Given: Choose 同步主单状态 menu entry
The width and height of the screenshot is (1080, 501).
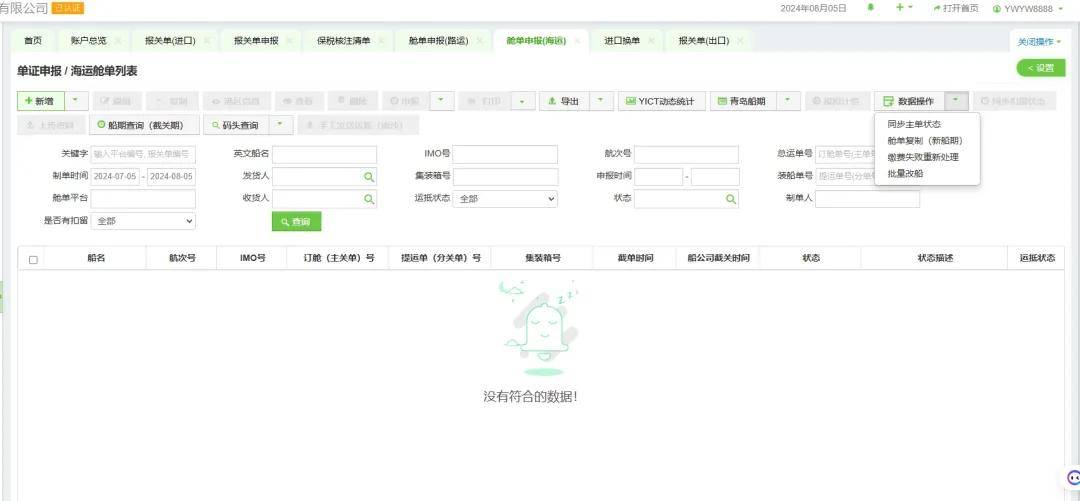Looking at the screenshot, I should point(913,124).
